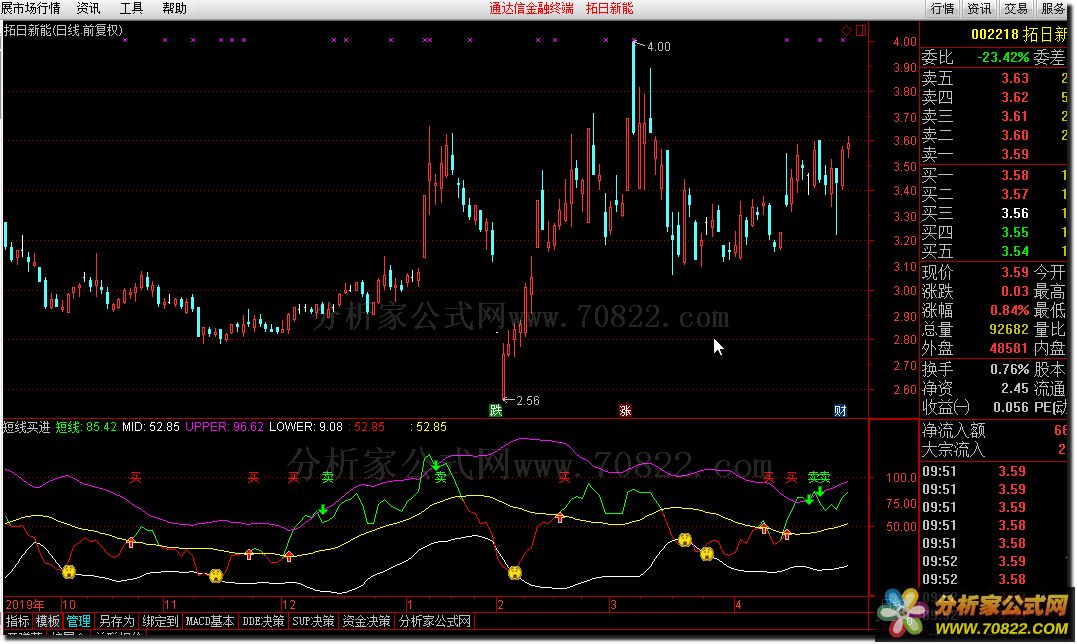Click the 外盘 48581 value

pos(1008,348)
